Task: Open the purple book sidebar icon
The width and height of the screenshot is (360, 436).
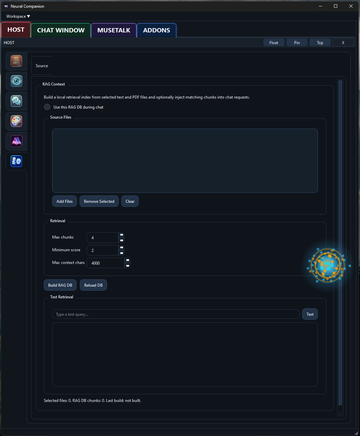Action: pyautogui.click(x=16, y=141)
